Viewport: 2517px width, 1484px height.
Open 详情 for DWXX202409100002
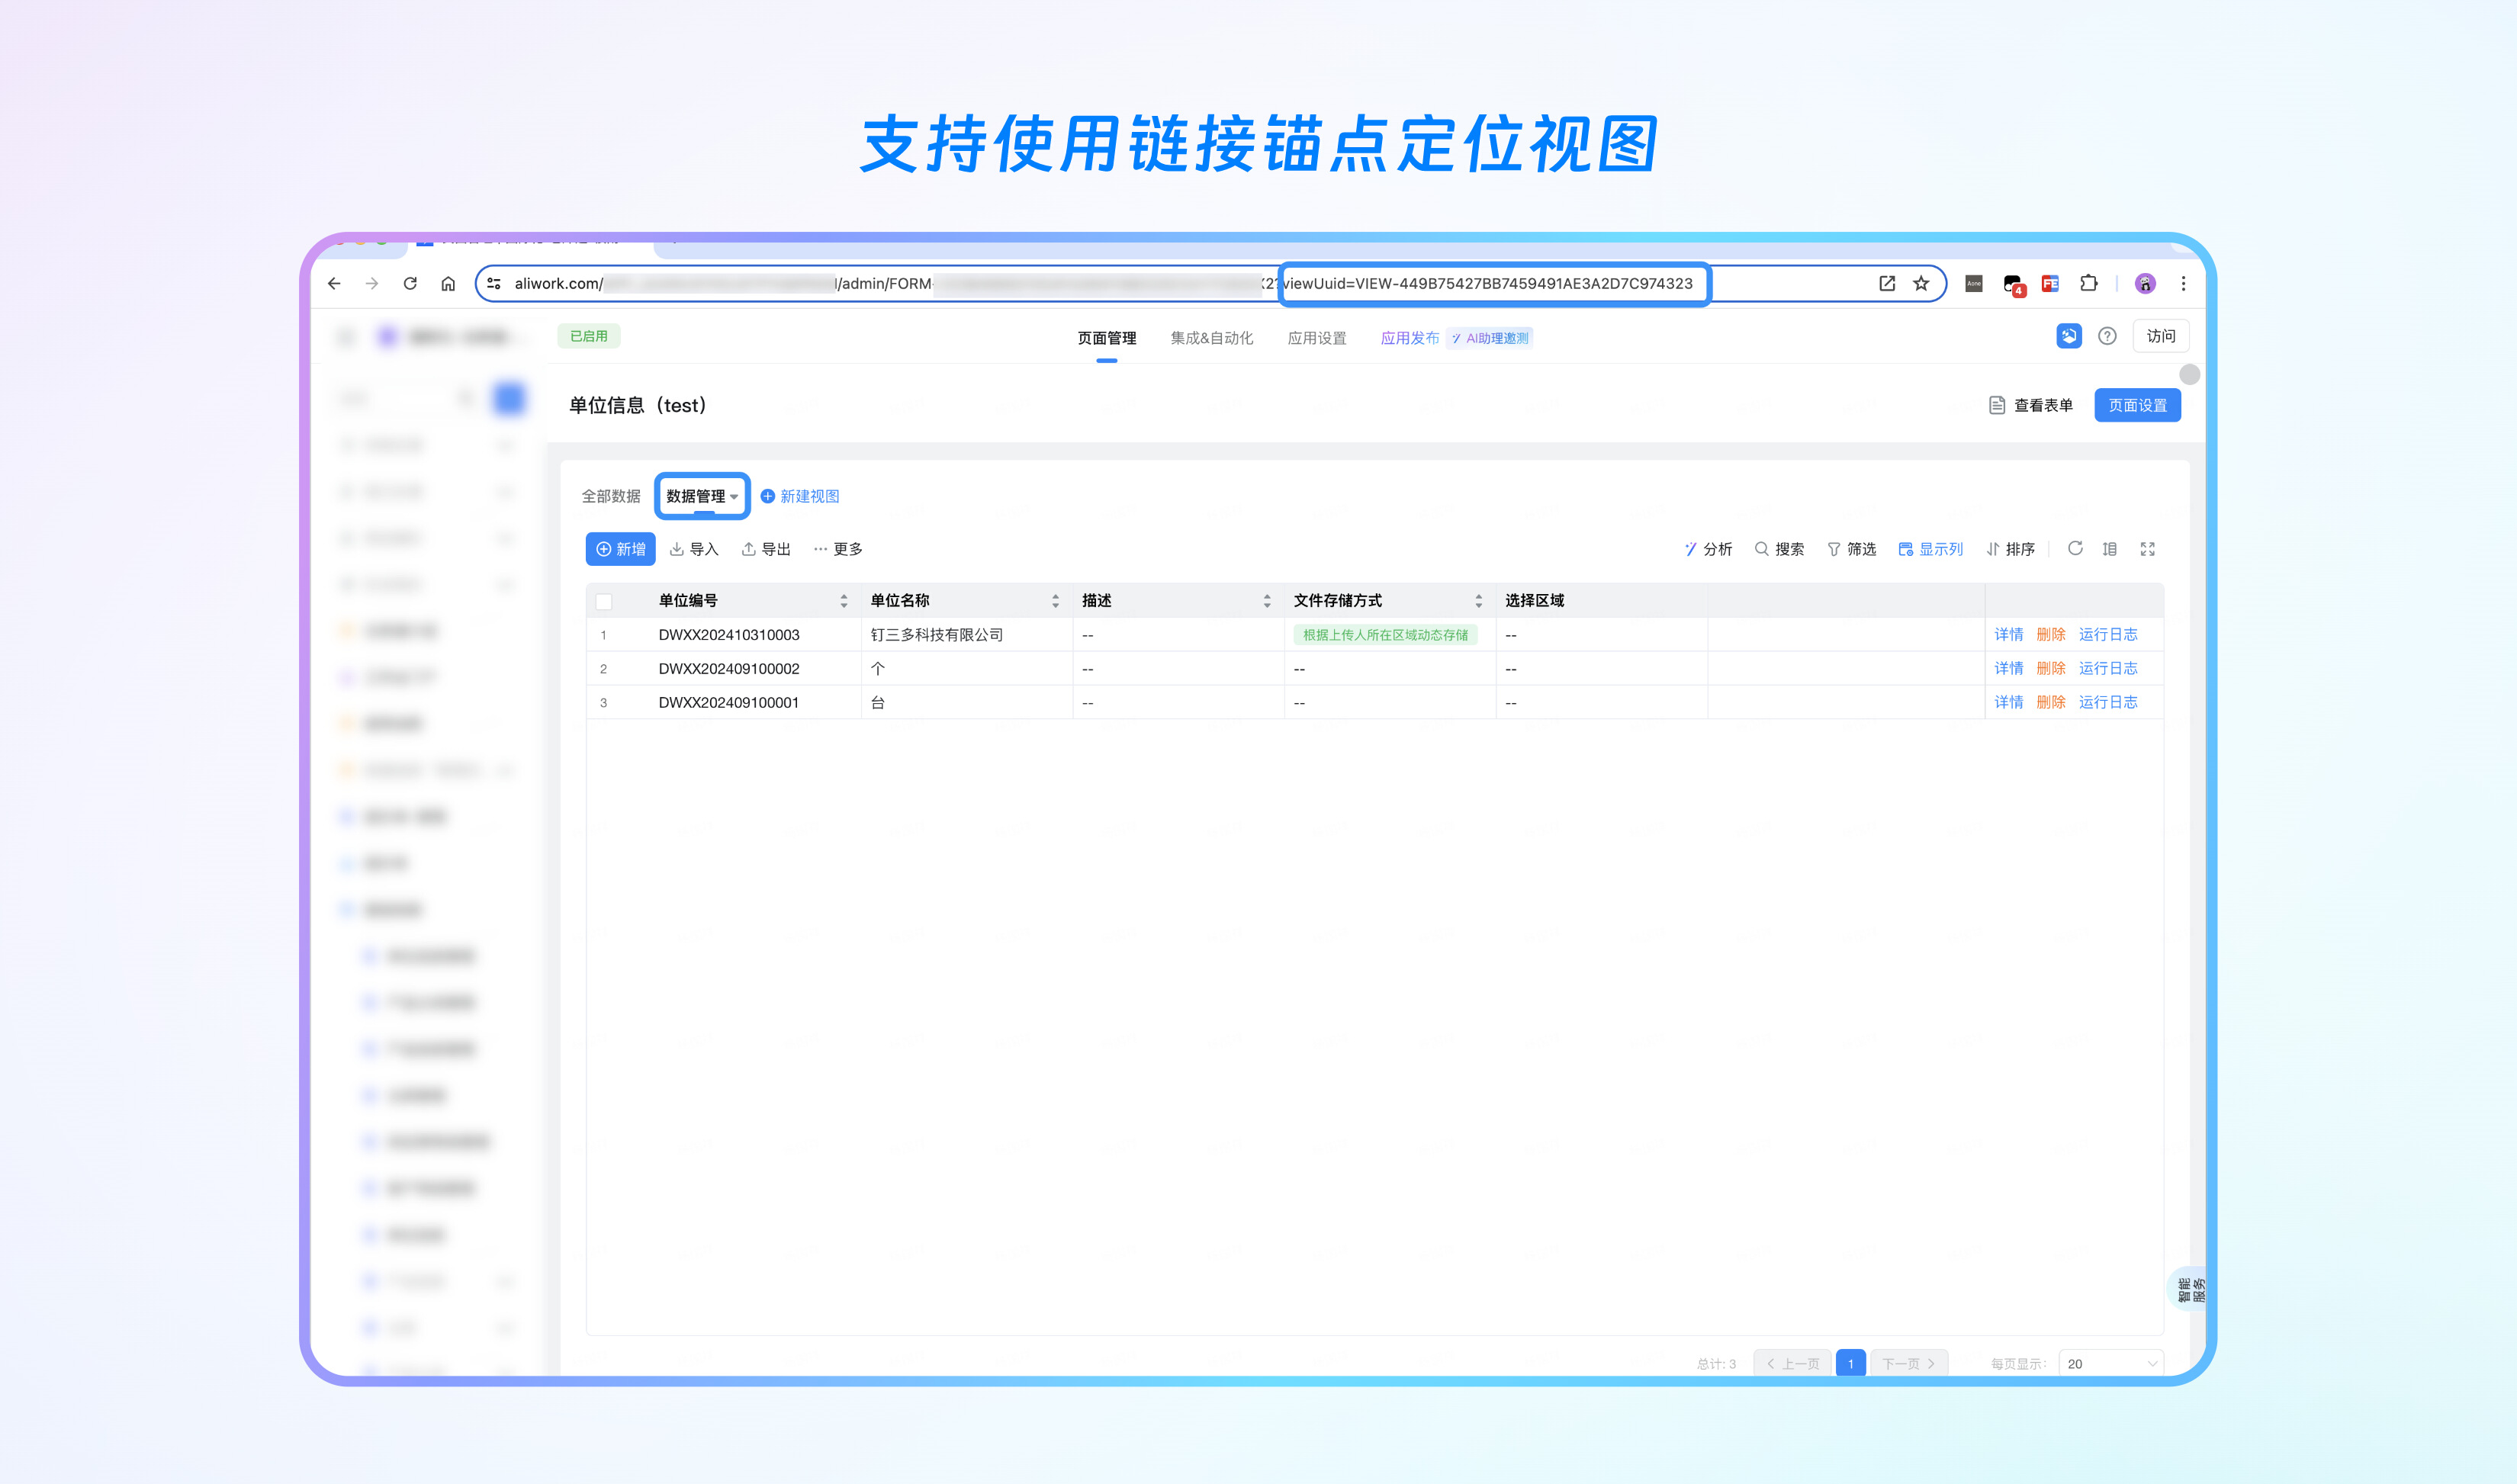[2008, 669]
